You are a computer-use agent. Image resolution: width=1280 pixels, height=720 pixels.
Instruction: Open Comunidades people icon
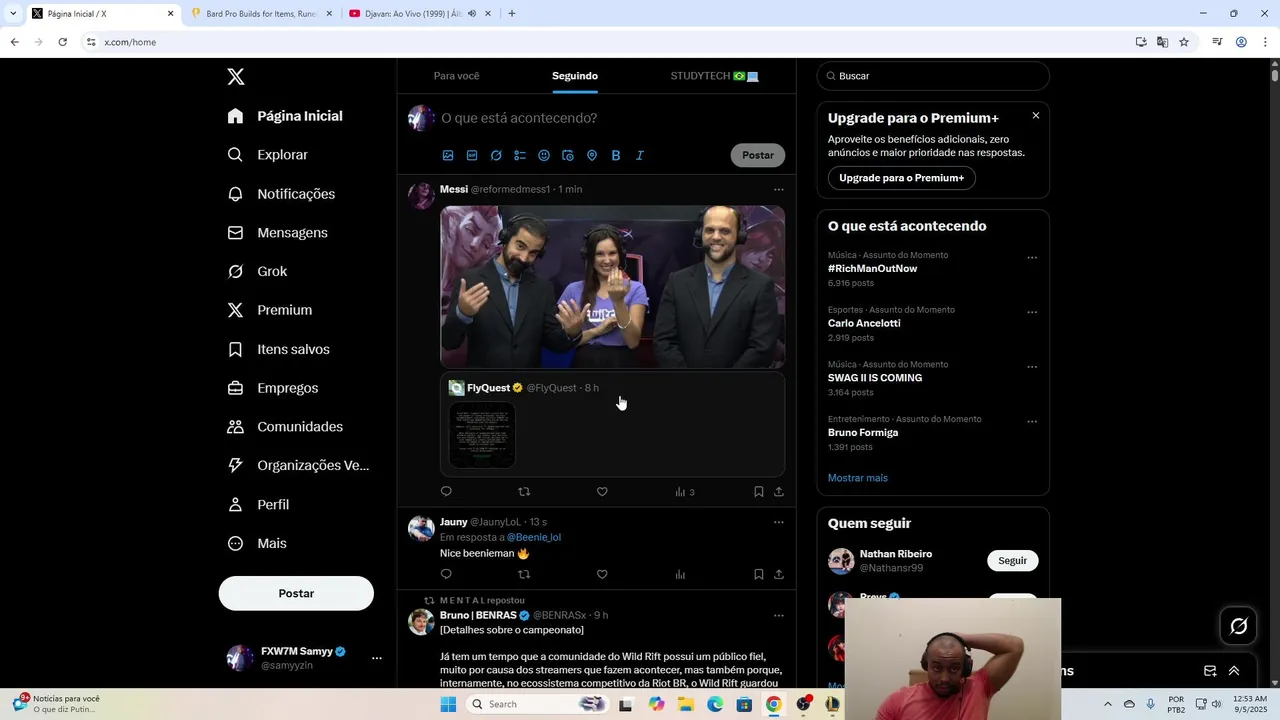click(x=235, y=427)
